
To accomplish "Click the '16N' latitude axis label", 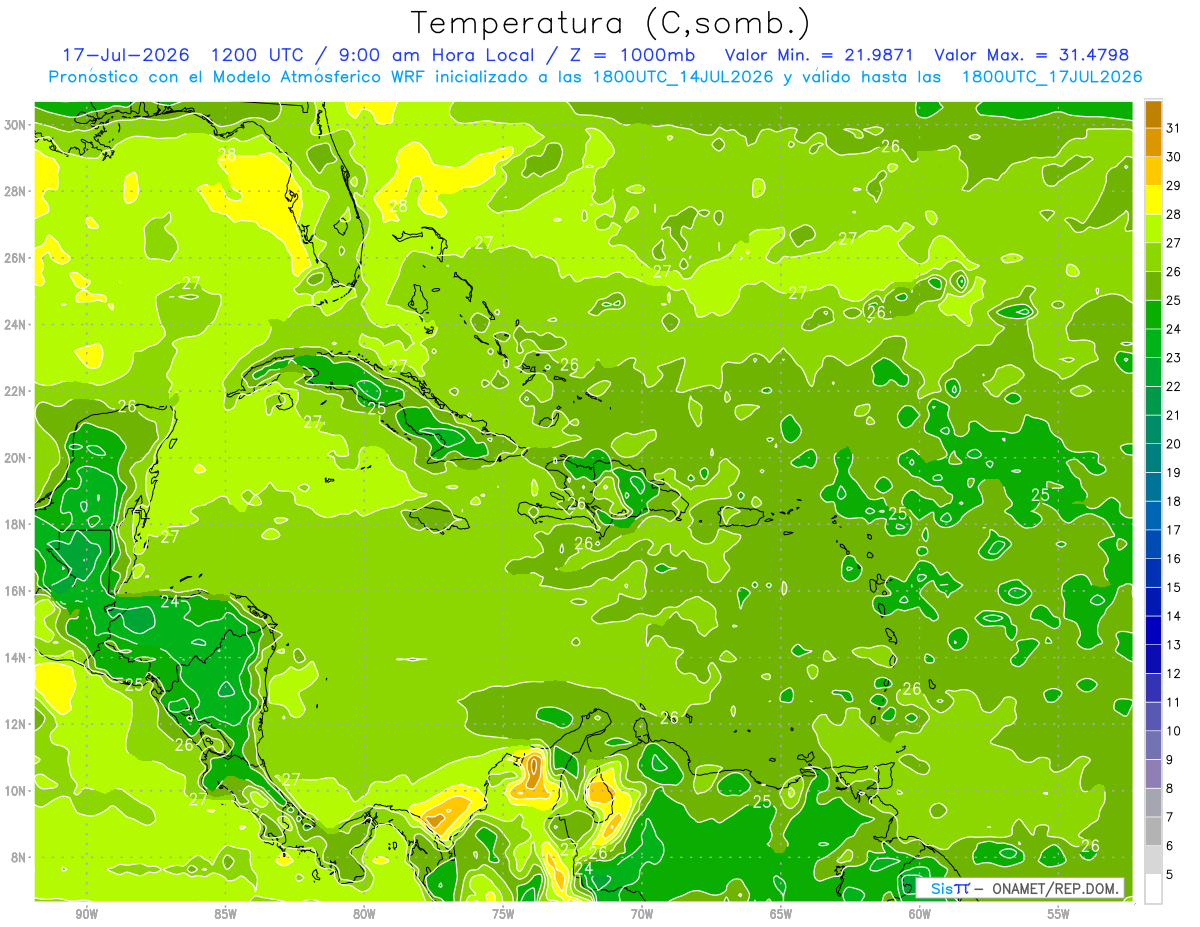I will pos(17,591).
